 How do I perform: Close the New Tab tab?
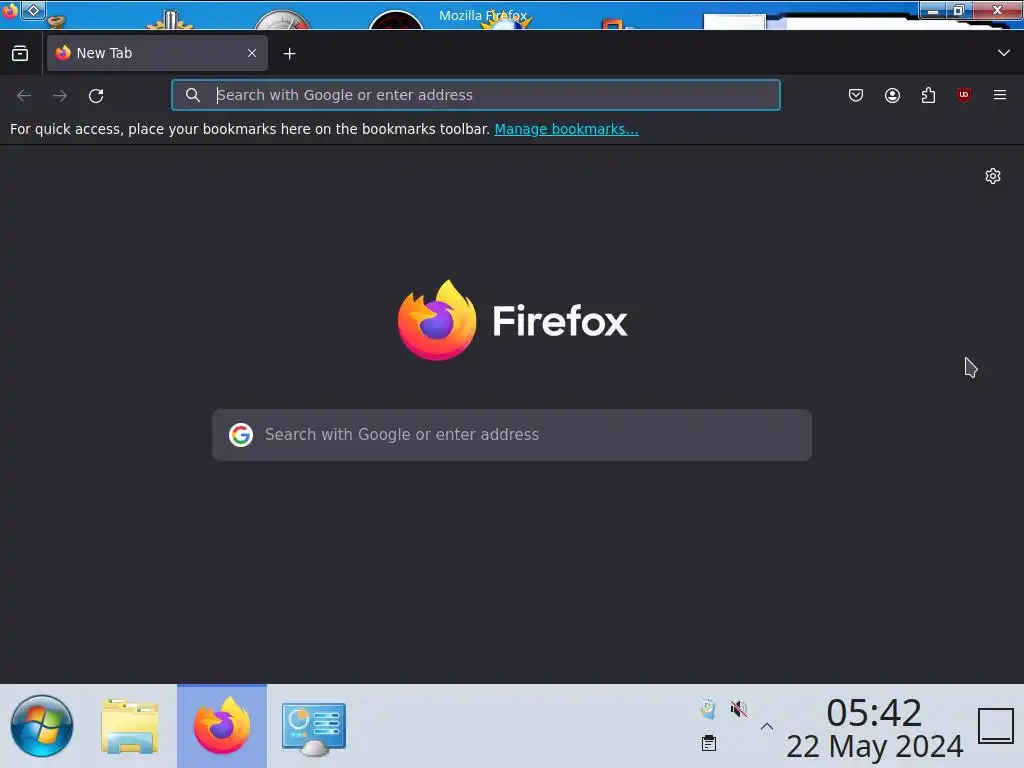(252, 53)
